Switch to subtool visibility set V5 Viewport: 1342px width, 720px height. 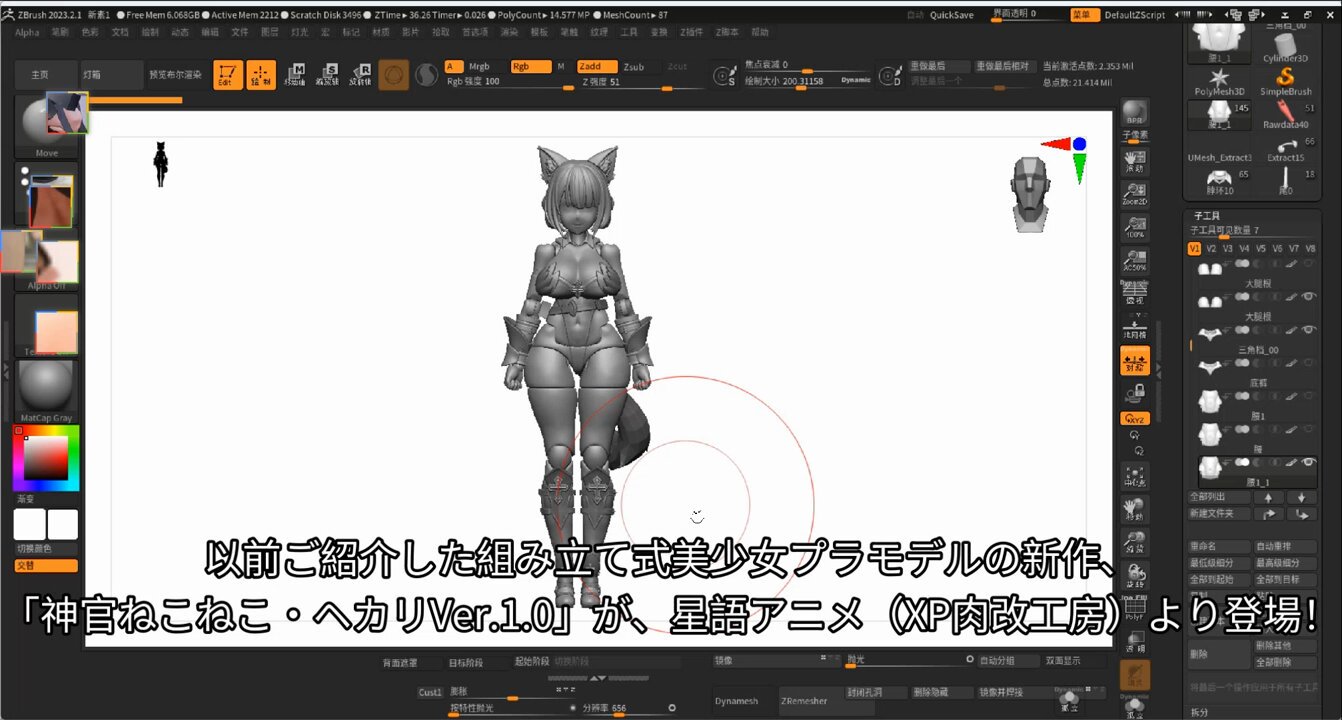coord(1261,248)
